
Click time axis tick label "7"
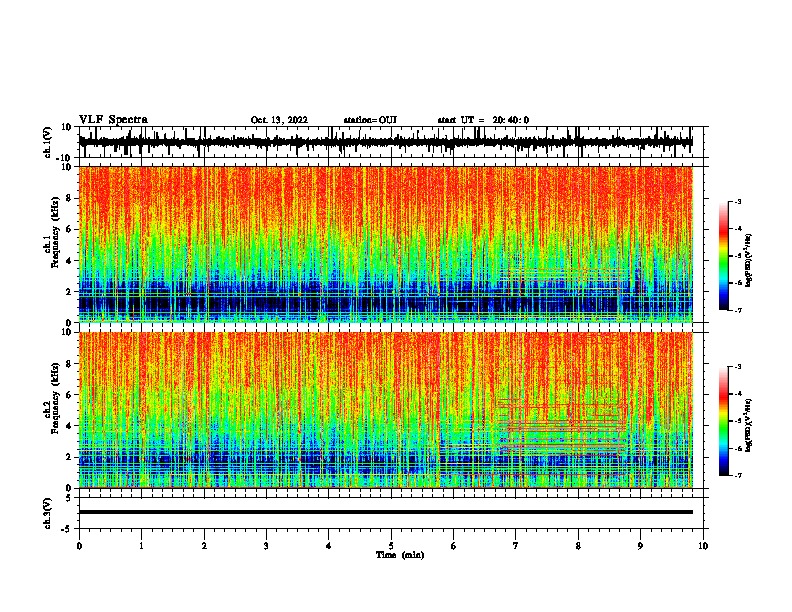516,546
